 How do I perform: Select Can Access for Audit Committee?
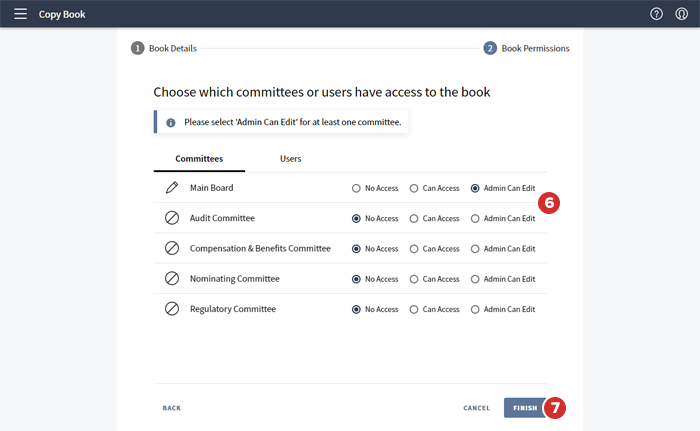(415, 218)
